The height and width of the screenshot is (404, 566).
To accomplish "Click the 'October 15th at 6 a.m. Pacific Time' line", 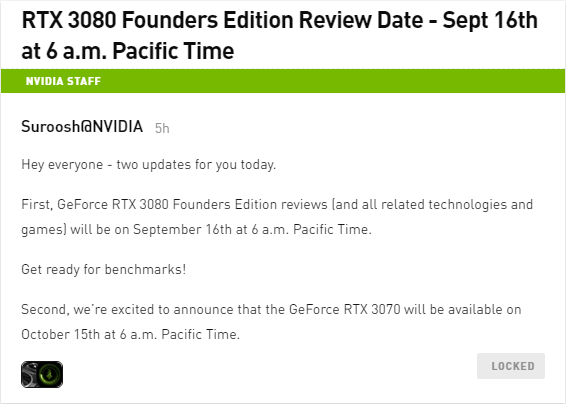I will click(130, 335).
